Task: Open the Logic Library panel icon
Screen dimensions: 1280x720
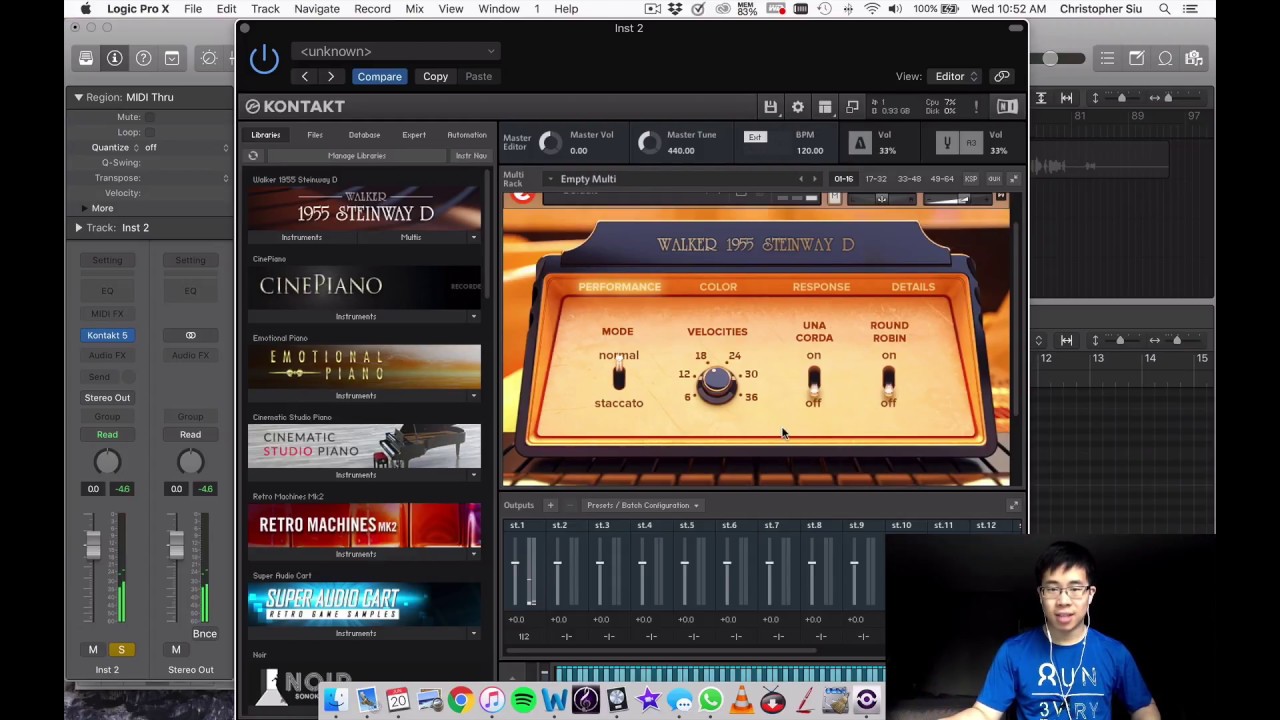Action: [x=86, y=58]
